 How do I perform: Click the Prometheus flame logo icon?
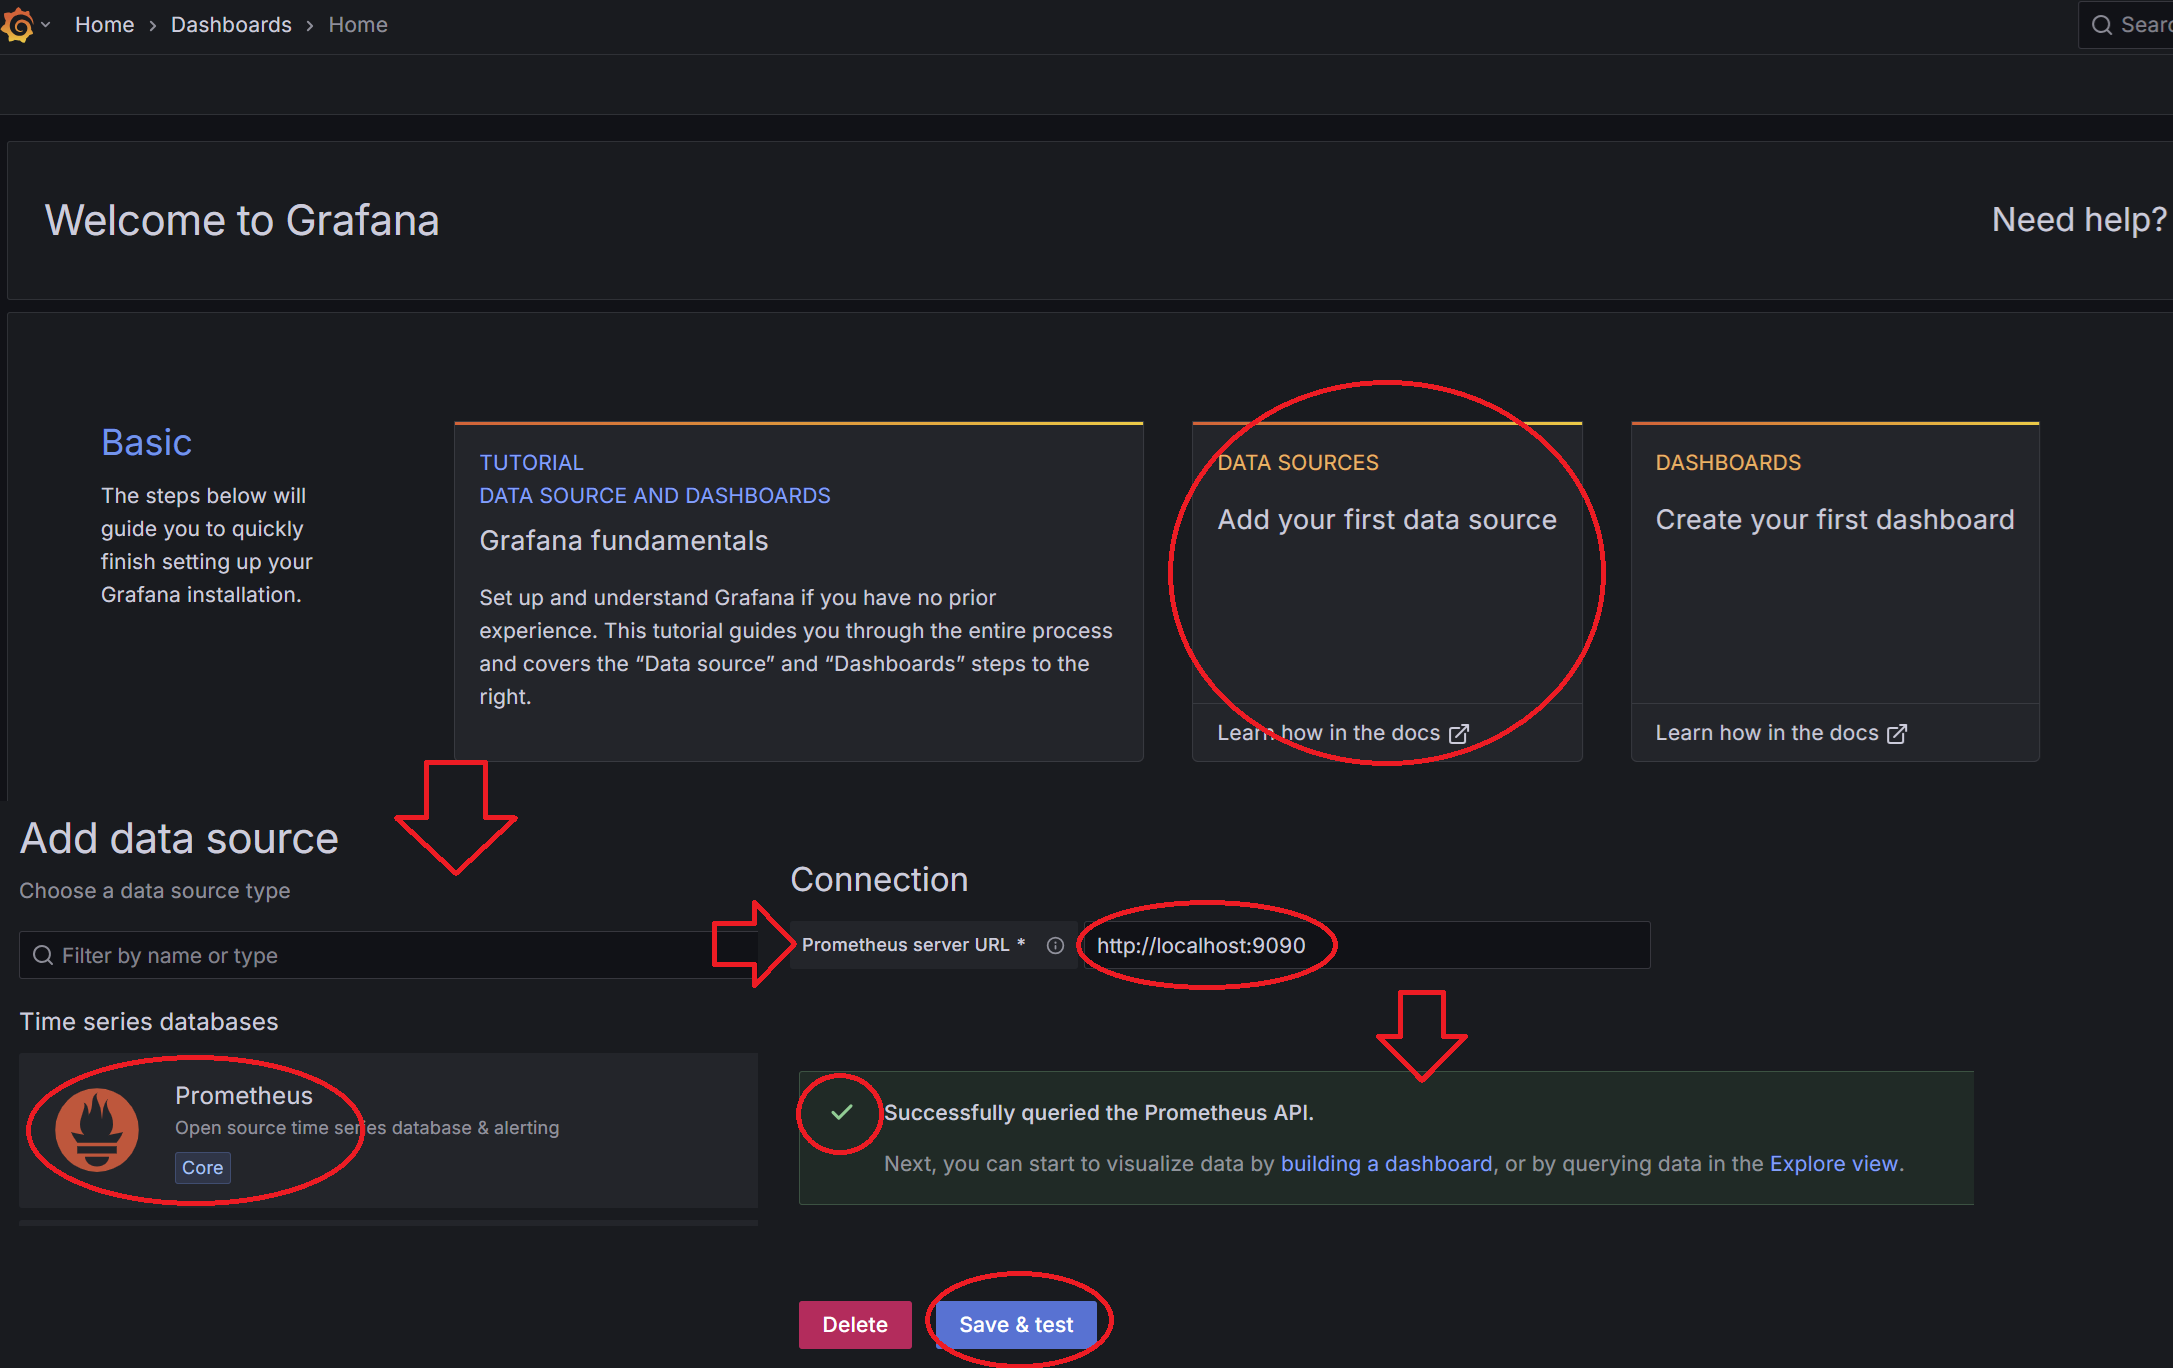pyautogui.click(x=97, y=1130)
